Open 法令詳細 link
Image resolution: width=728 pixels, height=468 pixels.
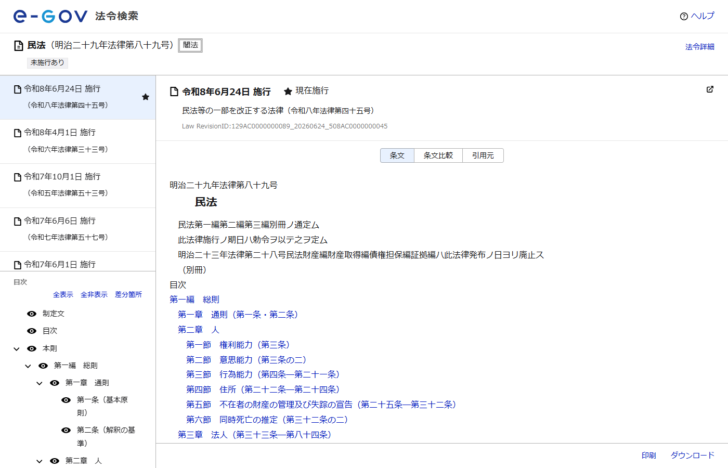point(700,46)
